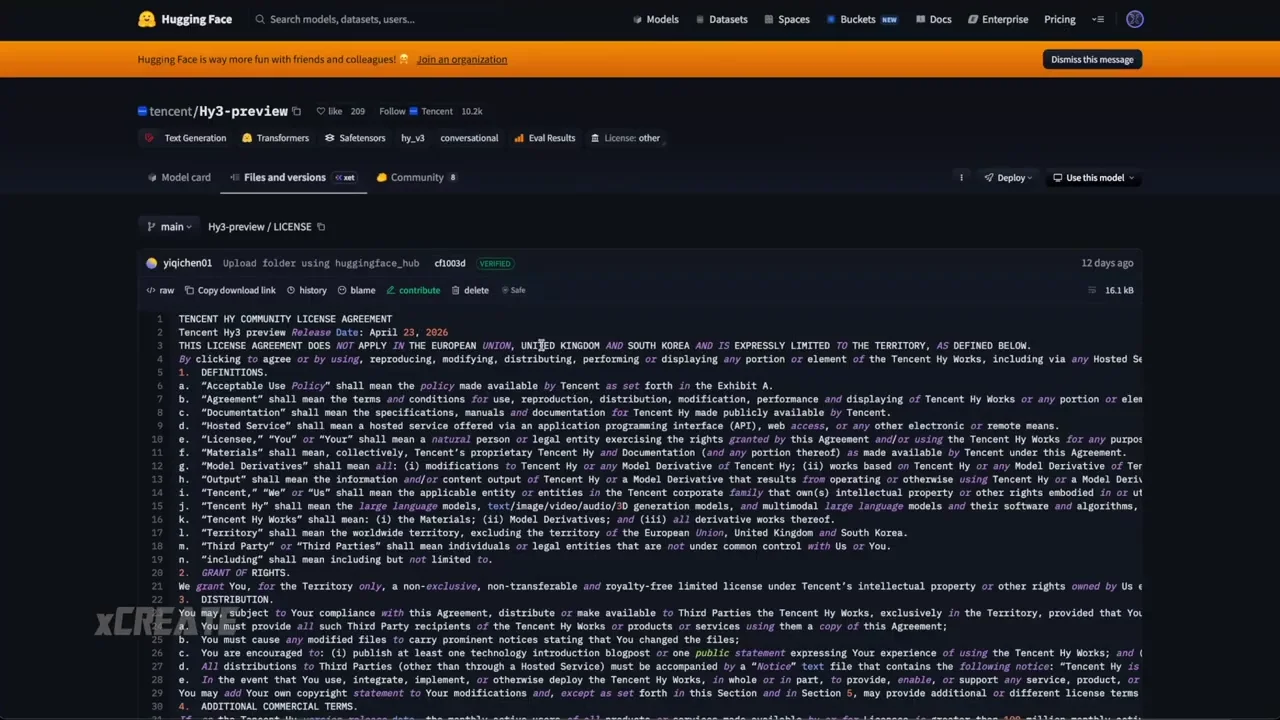The width and height of the screenshot is (1280, 720).
Task: Click the Safe scan badge
Action: tap(513, 290)
